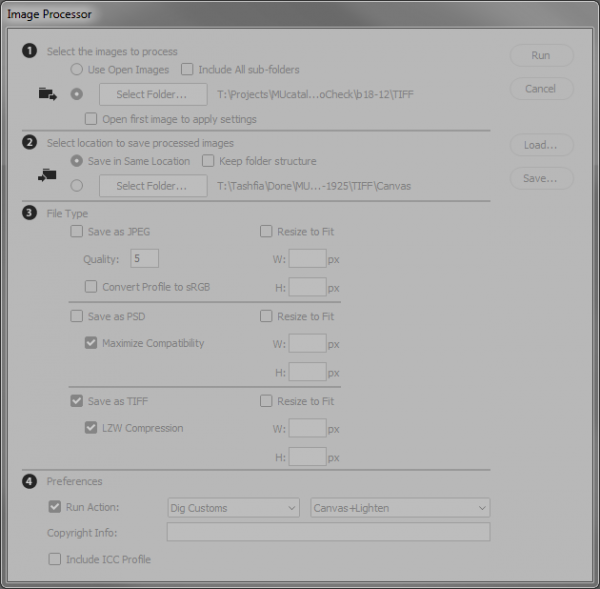The width and height of the screenshot is (600, 589).
Task: Click the source folder icon with arrow
Action: 47,94
